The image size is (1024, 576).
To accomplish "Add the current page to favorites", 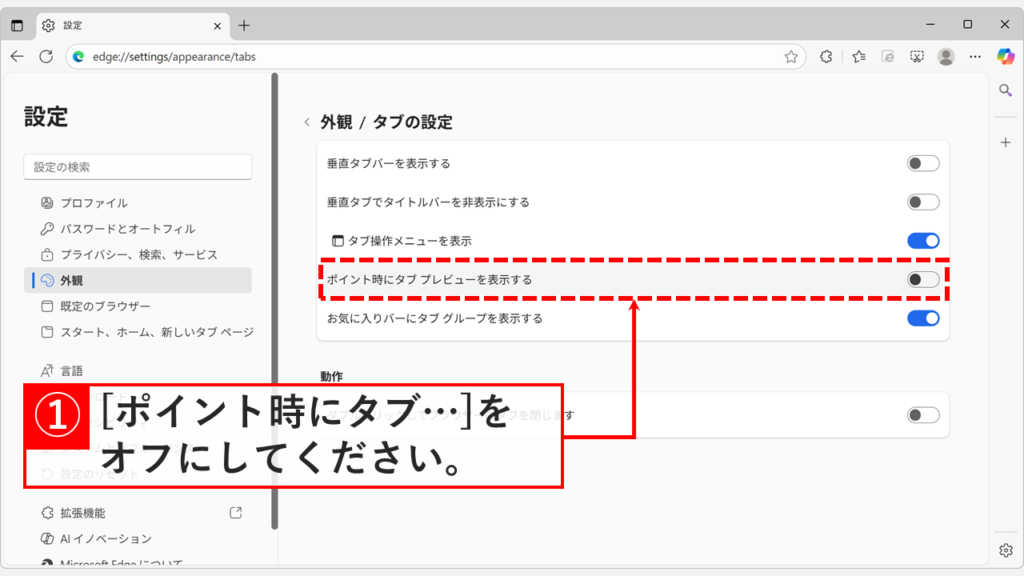I will coord(790,57).
